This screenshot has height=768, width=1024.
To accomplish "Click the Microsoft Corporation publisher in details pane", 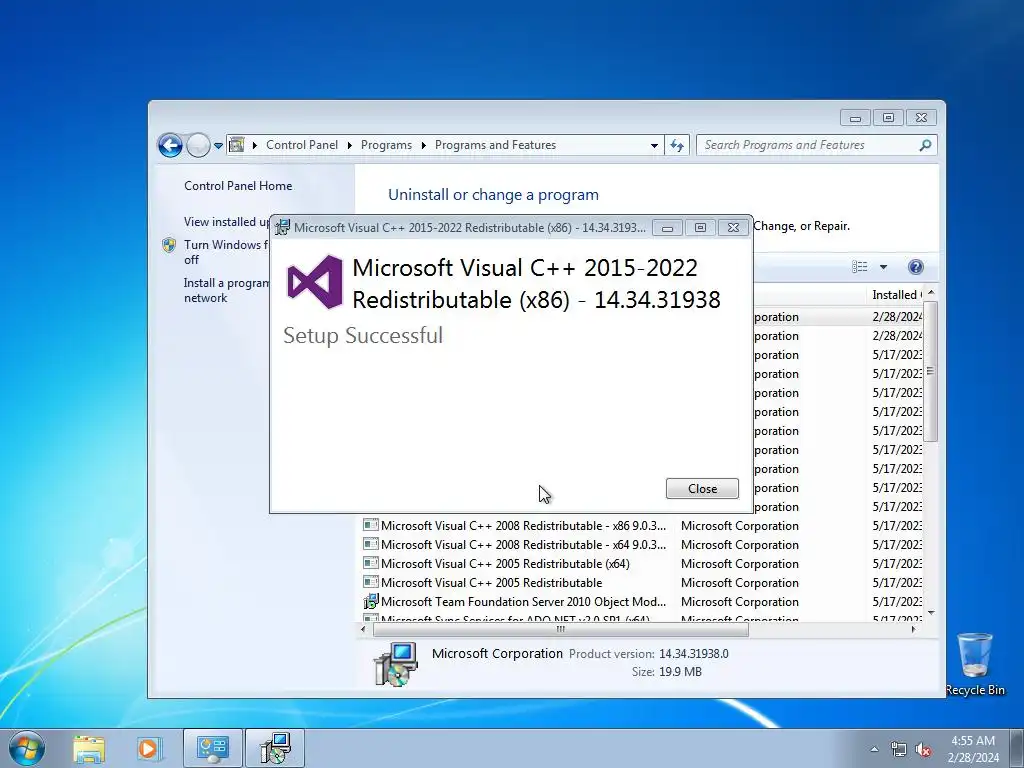I will pos(497,653).
